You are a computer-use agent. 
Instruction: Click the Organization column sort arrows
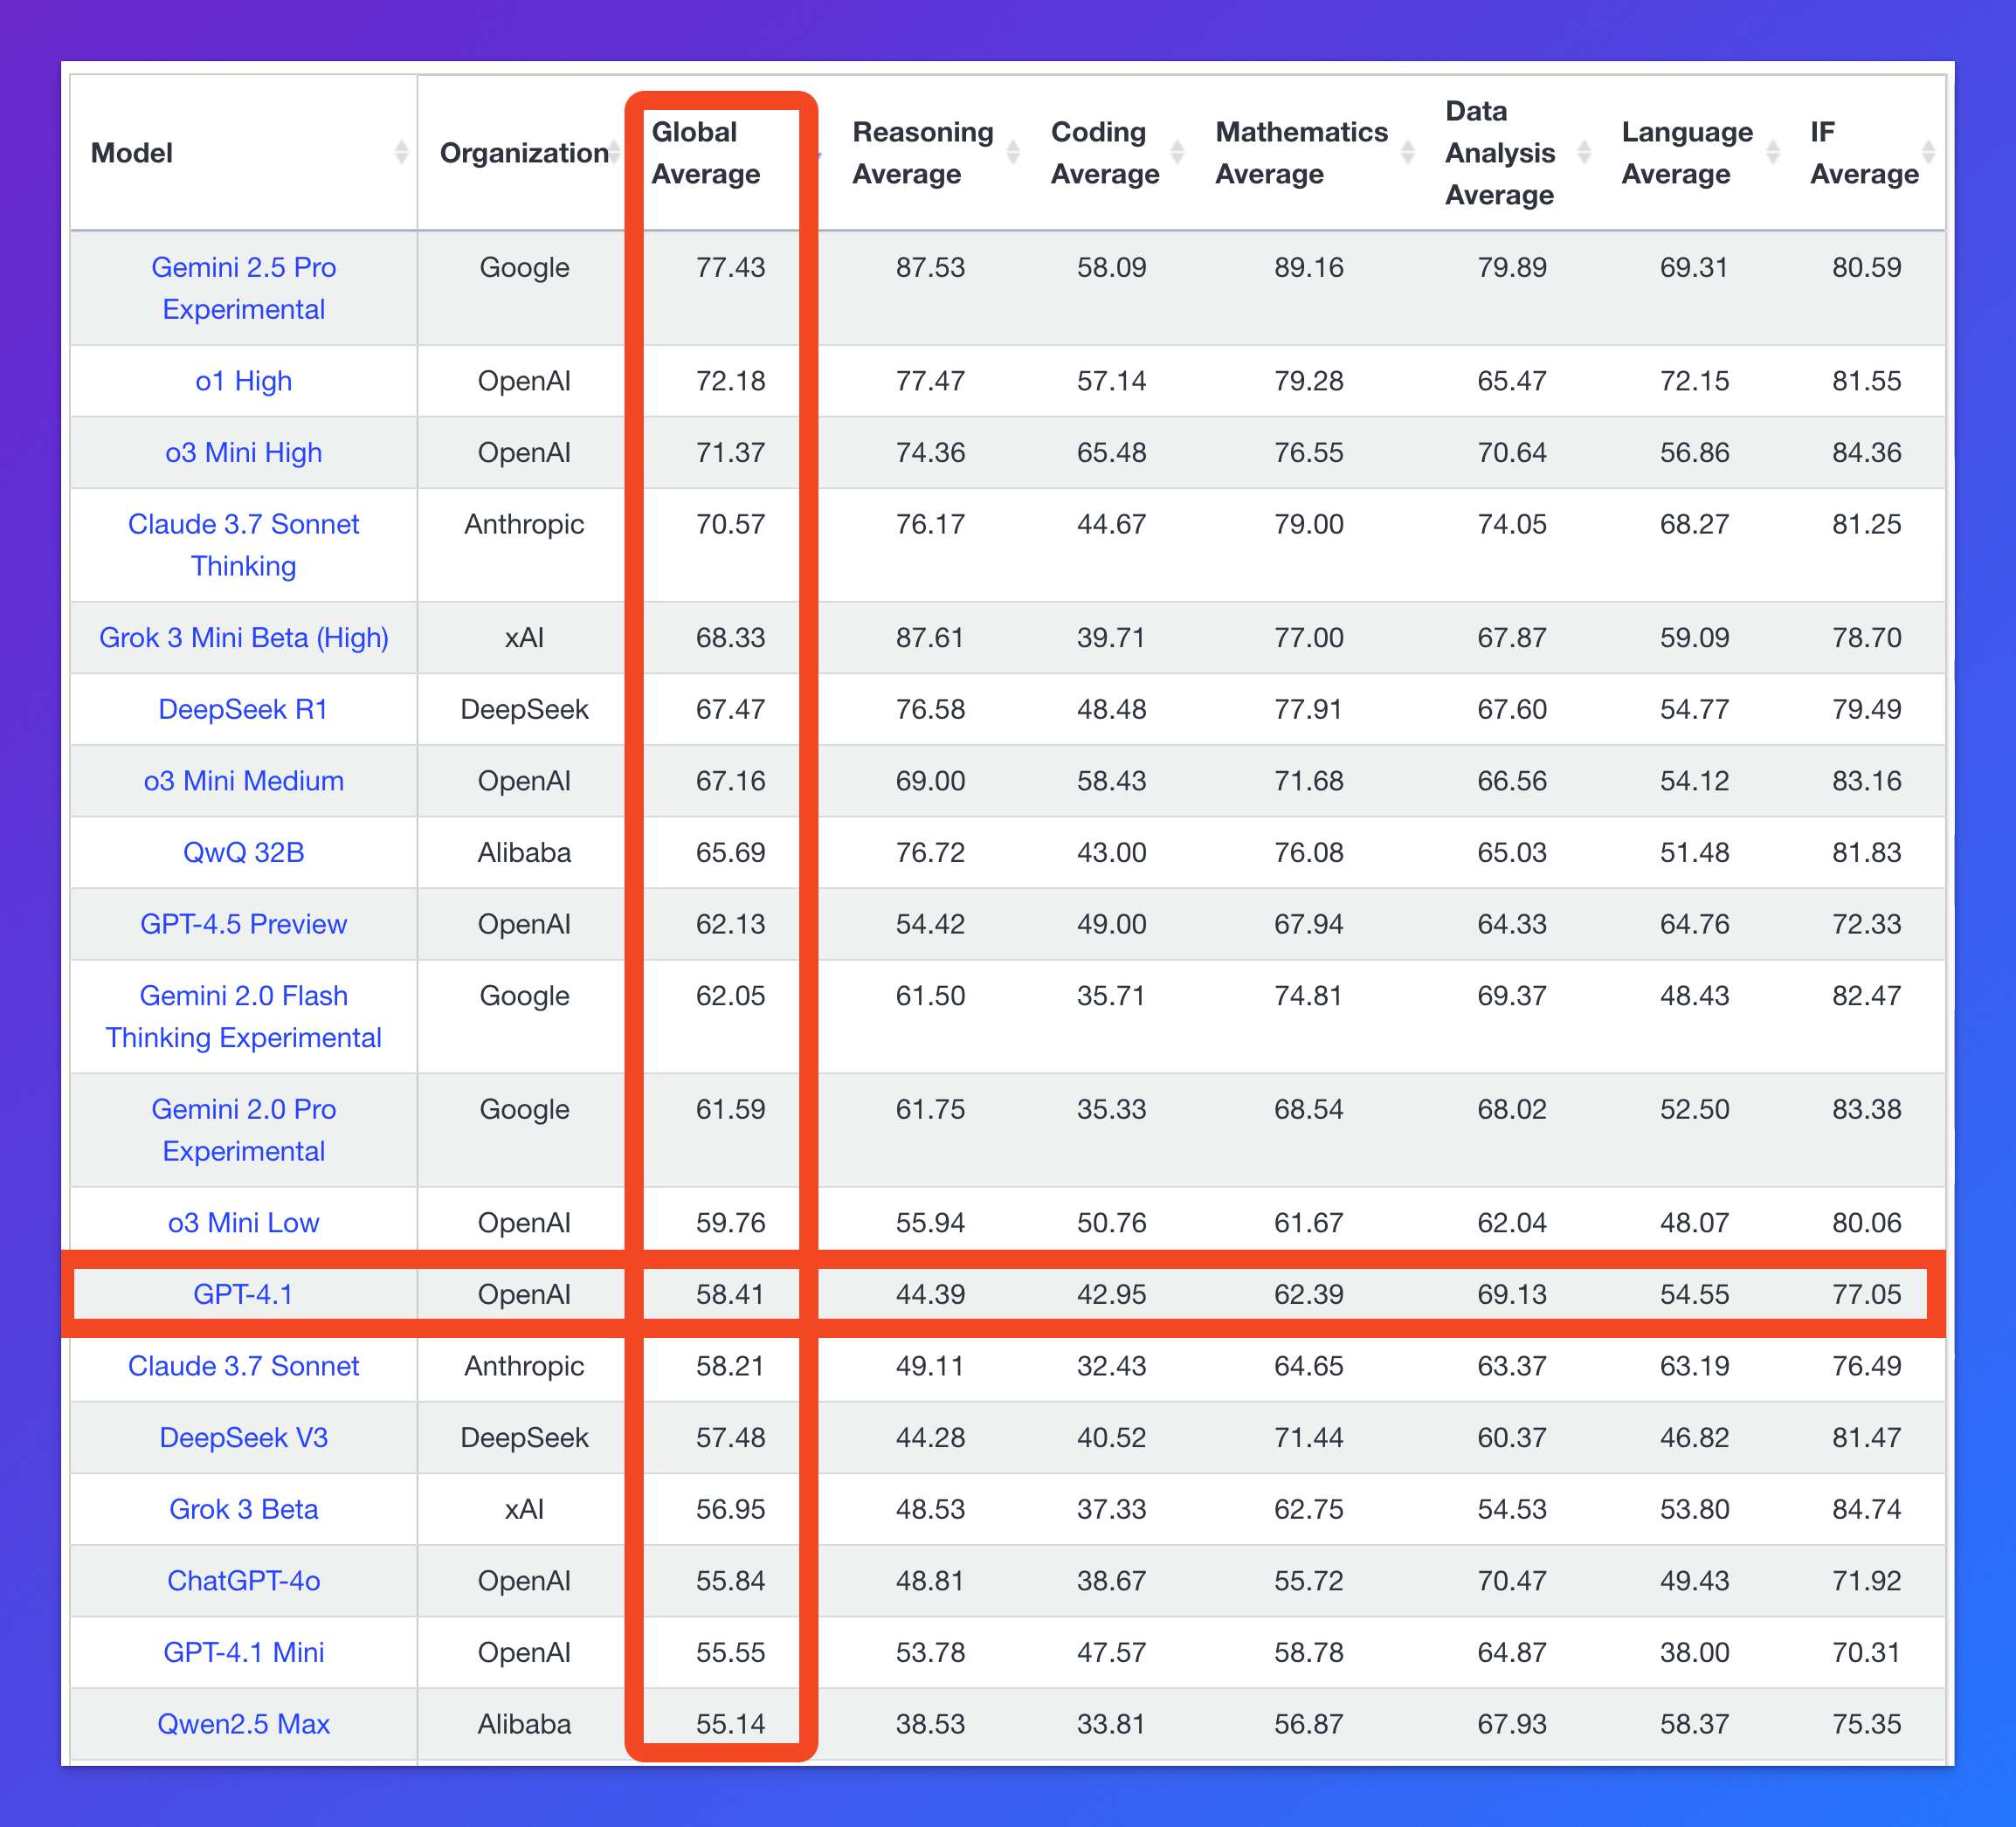point(614,152)
